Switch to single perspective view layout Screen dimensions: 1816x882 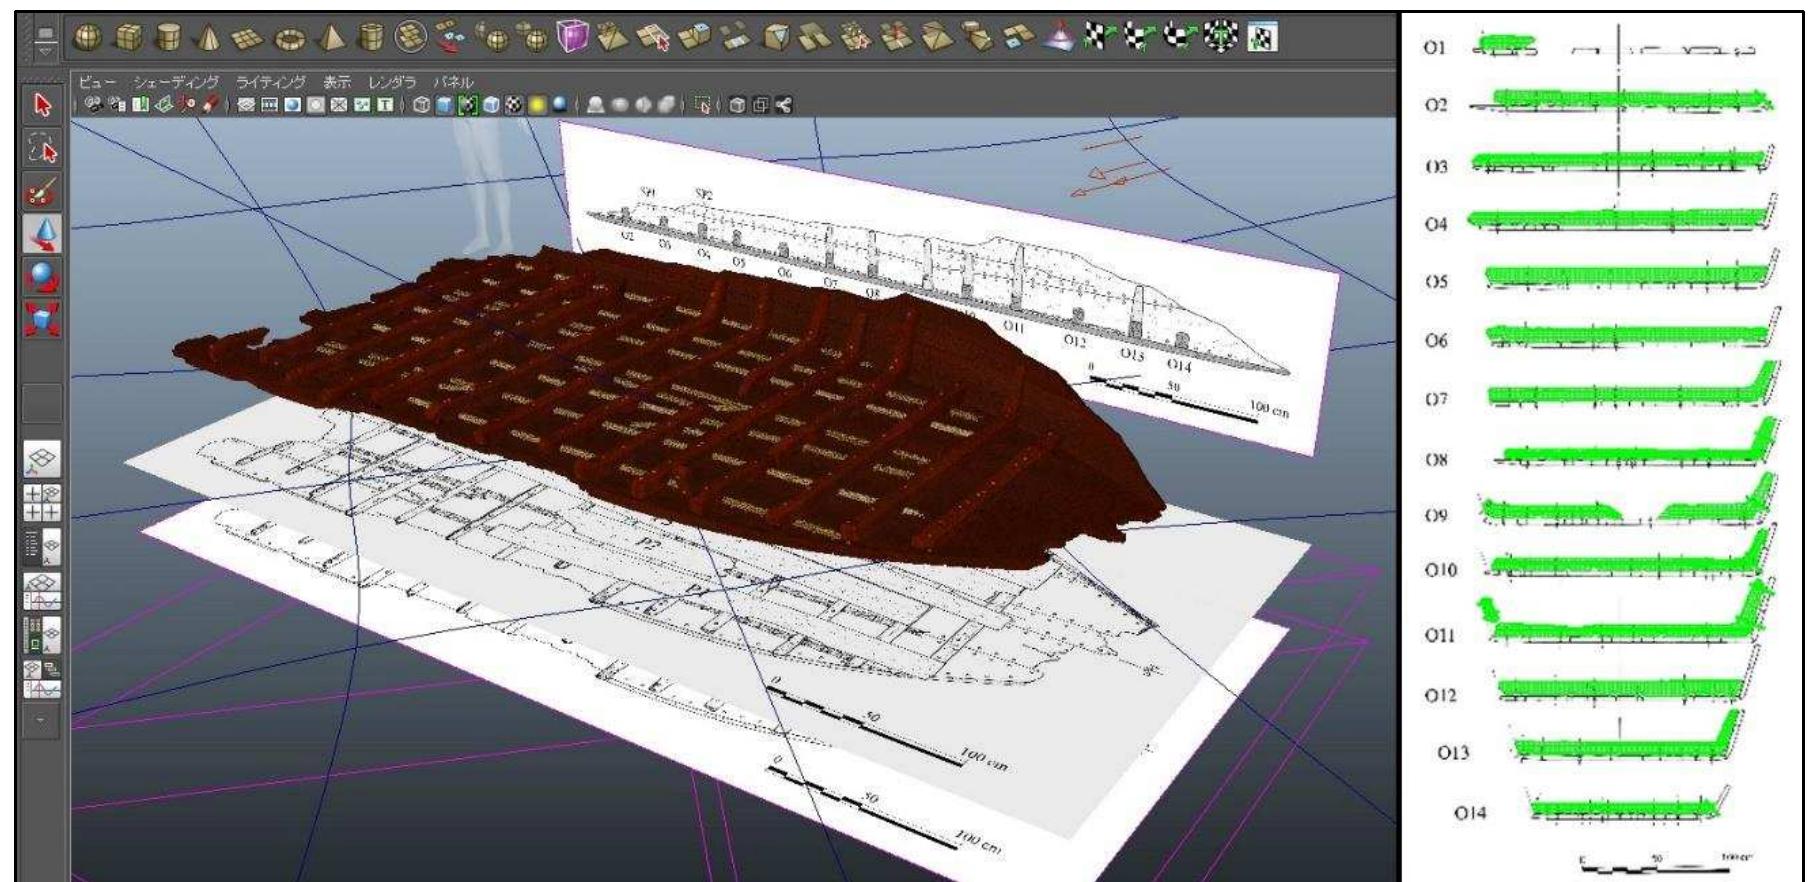41,458
